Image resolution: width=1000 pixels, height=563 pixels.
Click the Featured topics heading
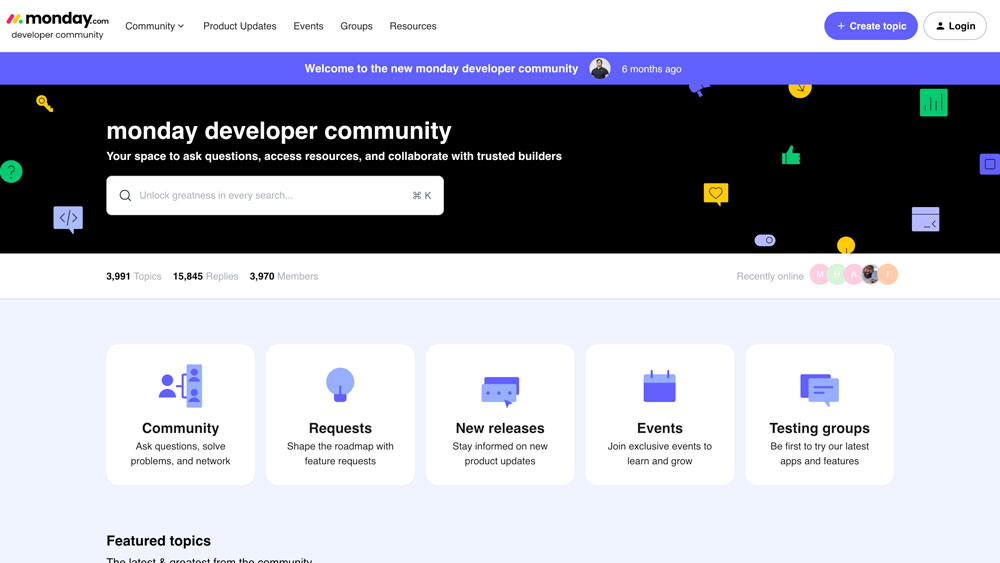(159, 541)
